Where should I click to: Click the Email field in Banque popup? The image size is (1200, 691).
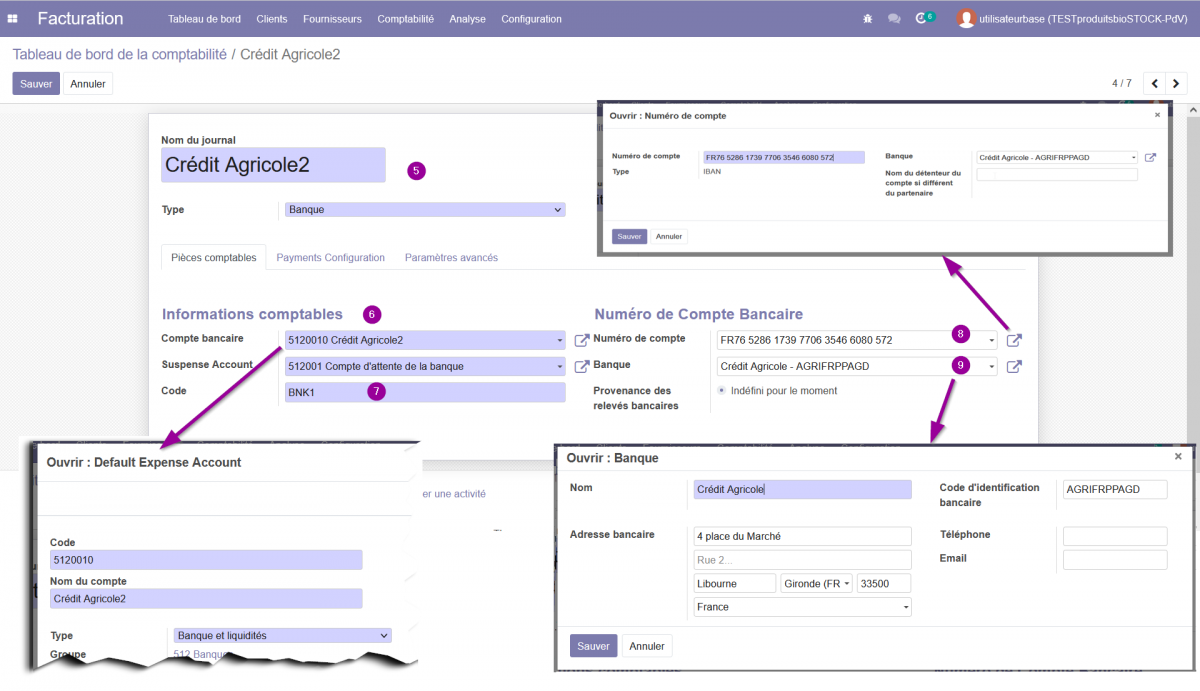pyautogui.click(x=1115, y=560)
